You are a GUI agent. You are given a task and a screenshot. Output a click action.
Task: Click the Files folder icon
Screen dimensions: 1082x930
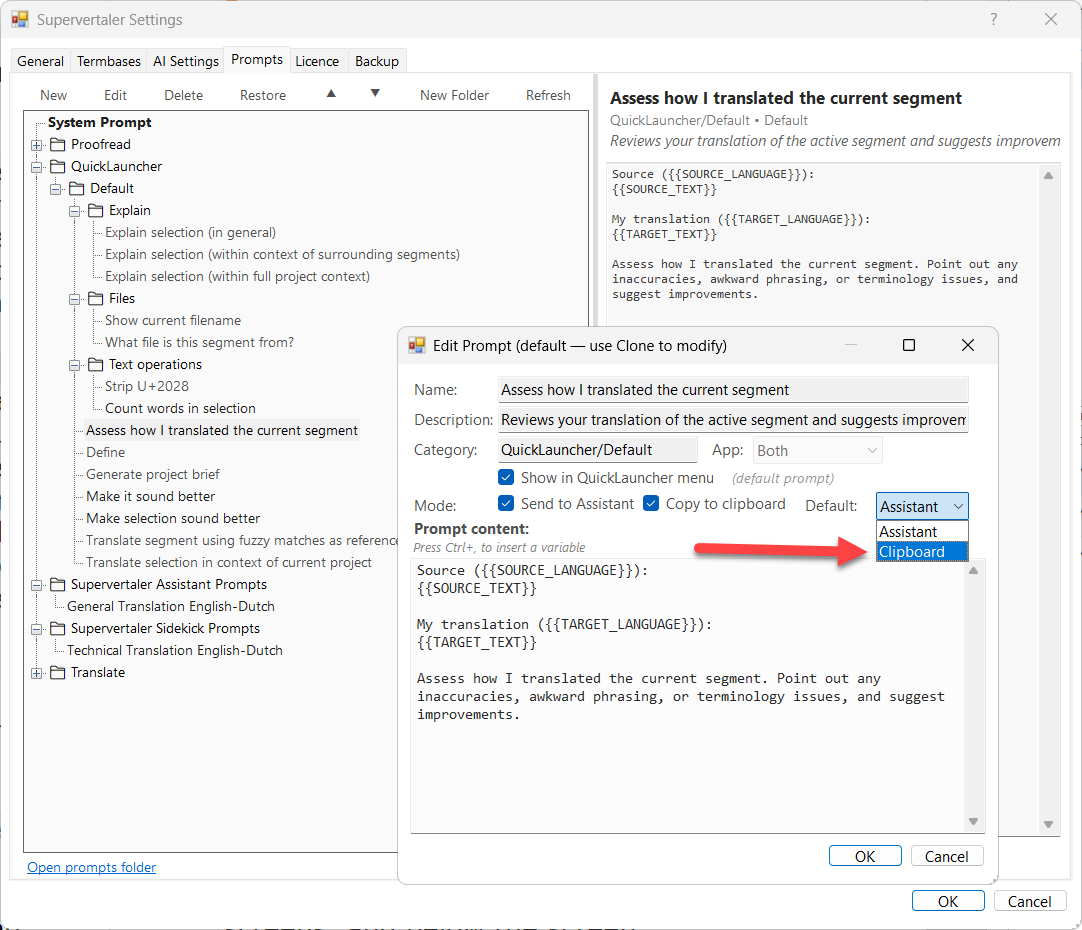pyautogui.click(x=96, y=298)
